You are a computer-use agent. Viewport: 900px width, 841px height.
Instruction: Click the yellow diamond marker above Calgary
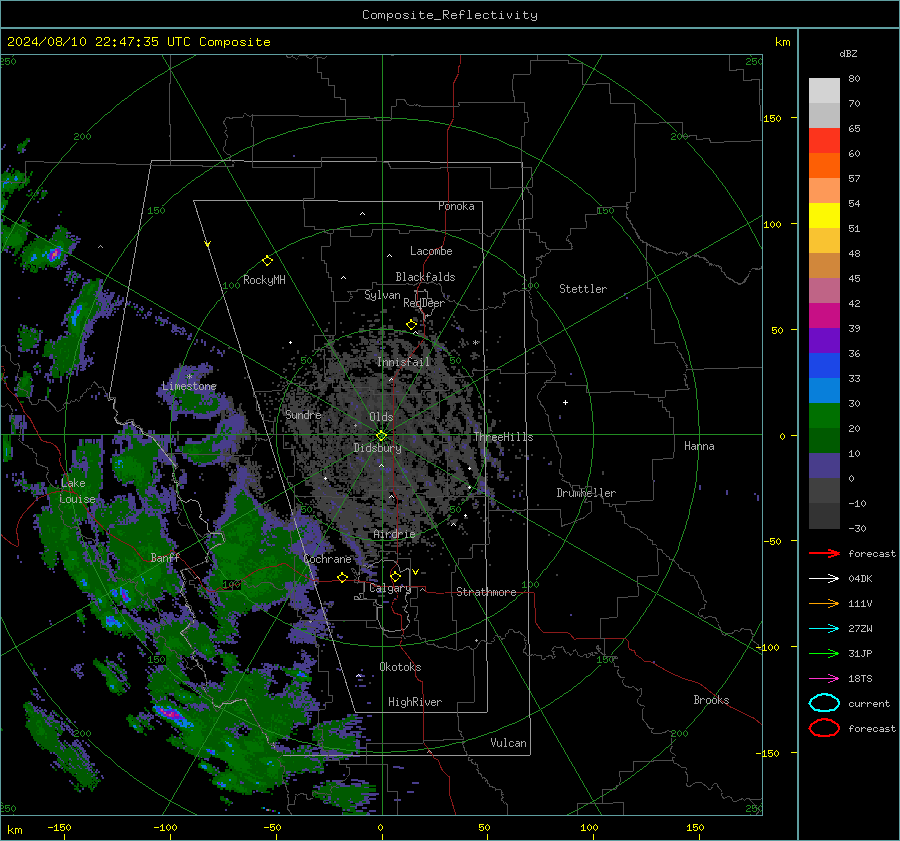coord(395,576)
